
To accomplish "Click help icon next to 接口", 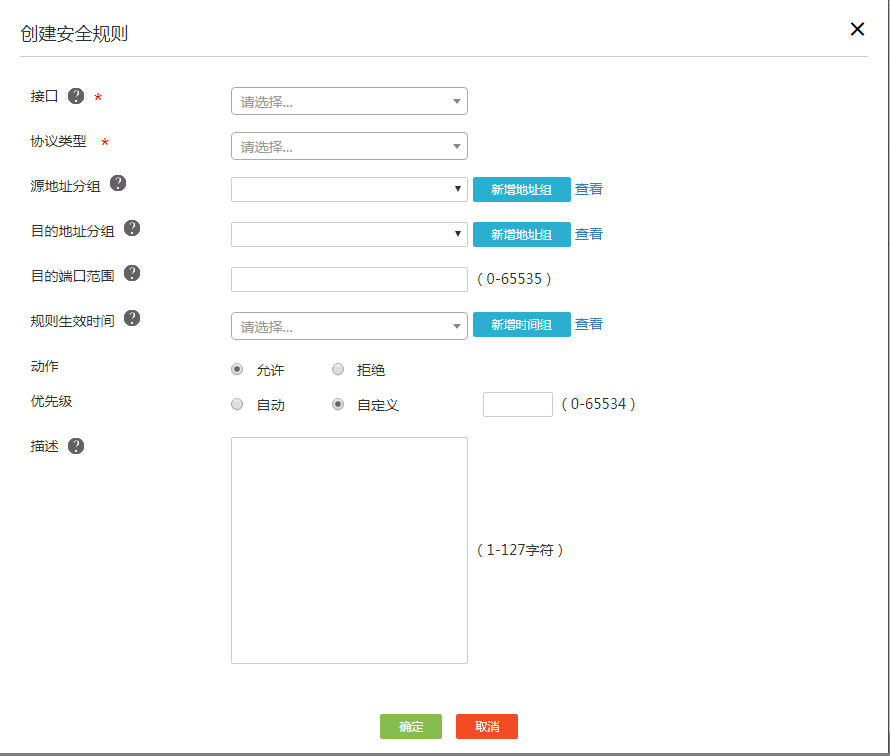I will [x=76, y=97].
